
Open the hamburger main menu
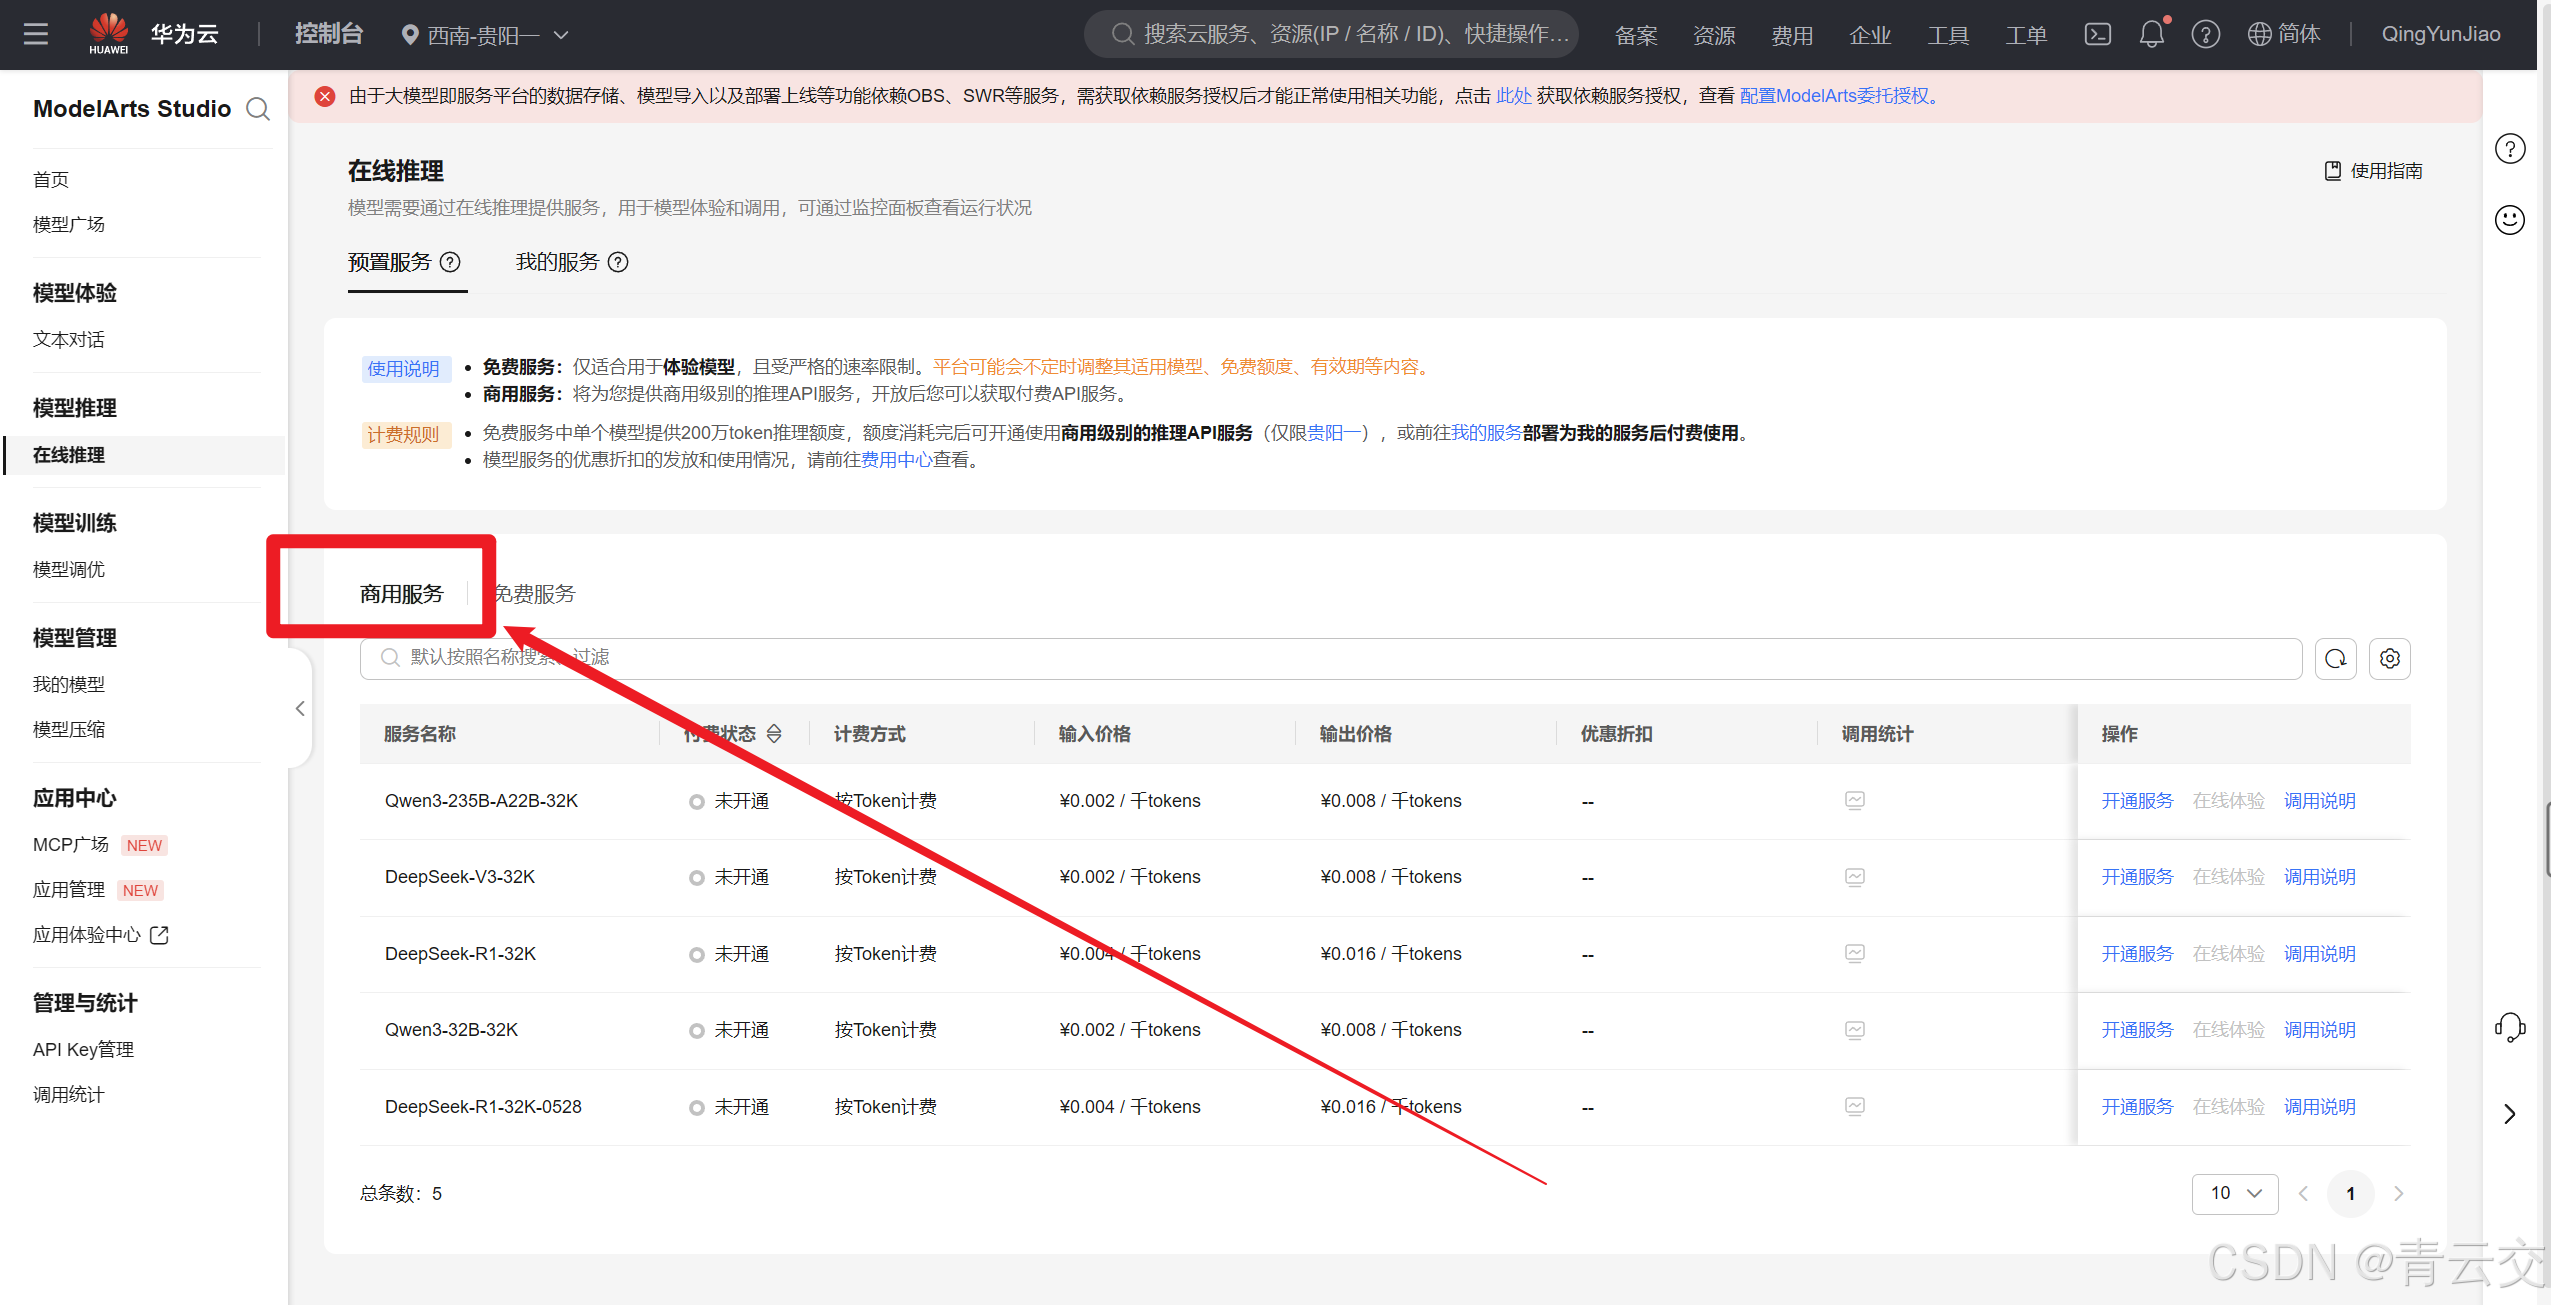coord(36,34)
